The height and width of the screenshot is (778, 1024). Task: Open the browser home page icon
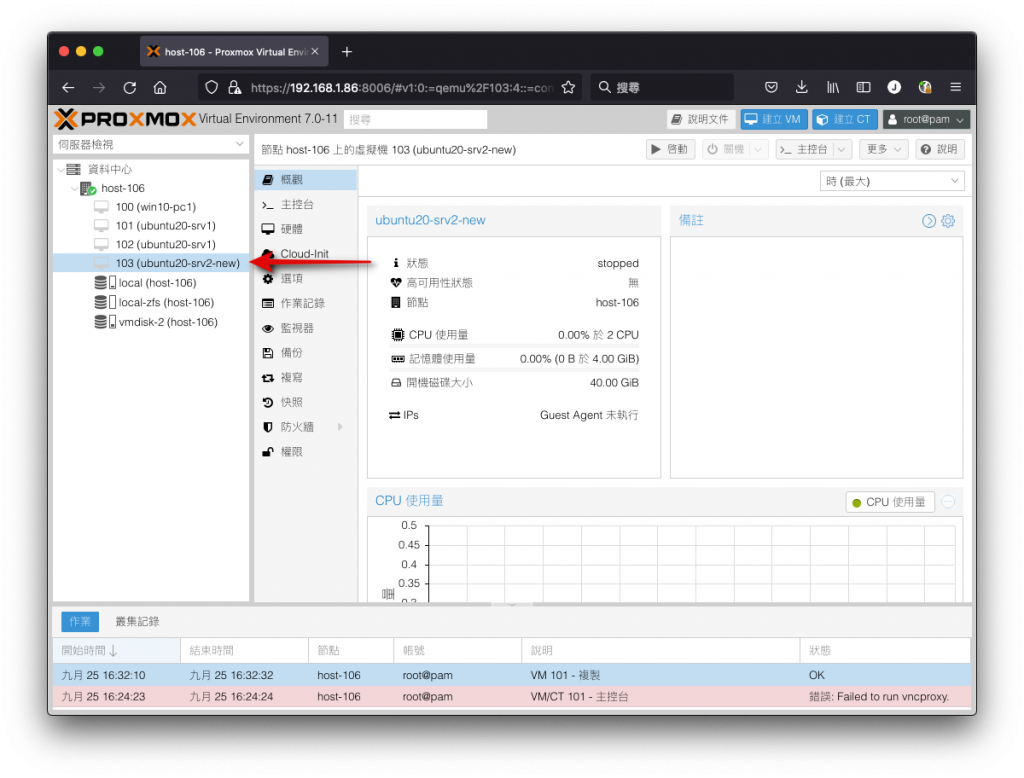point(160,88)
